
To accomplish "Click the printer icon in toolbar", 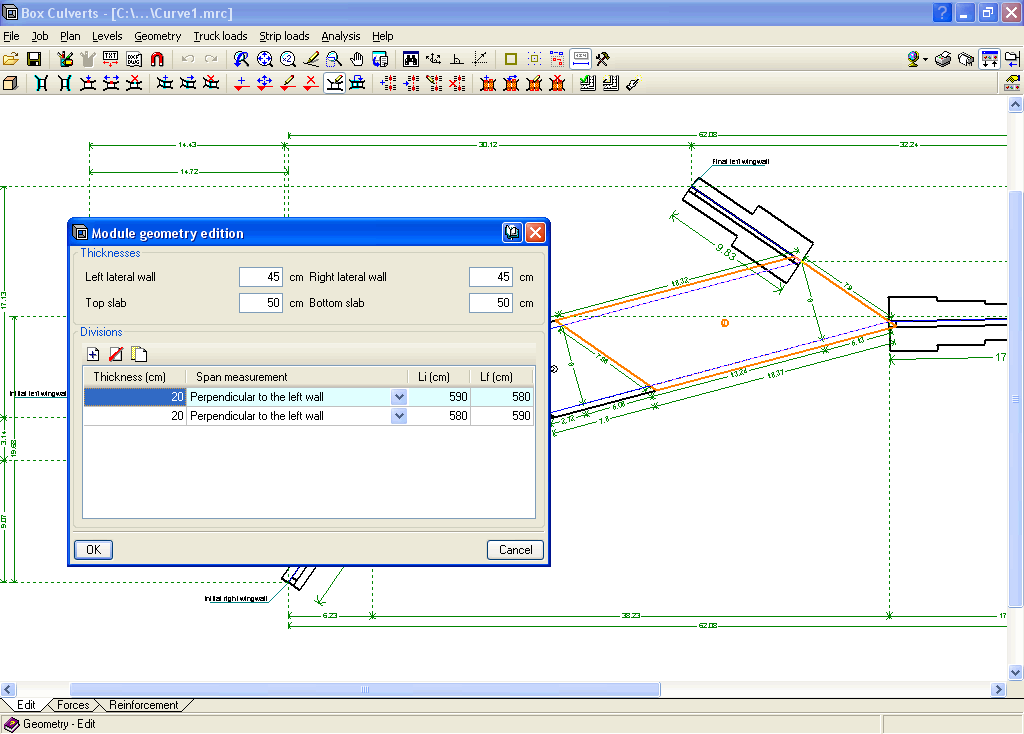I will (x=942, y=60).
